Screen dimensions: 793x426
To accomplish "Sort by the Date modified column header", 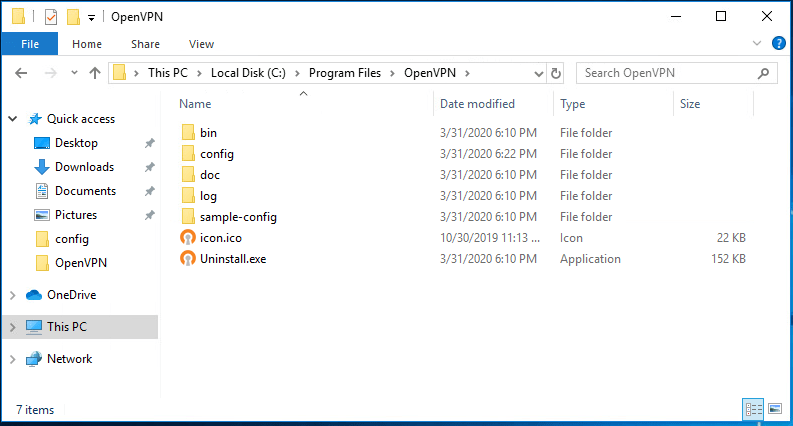I will tap(477, 104).
